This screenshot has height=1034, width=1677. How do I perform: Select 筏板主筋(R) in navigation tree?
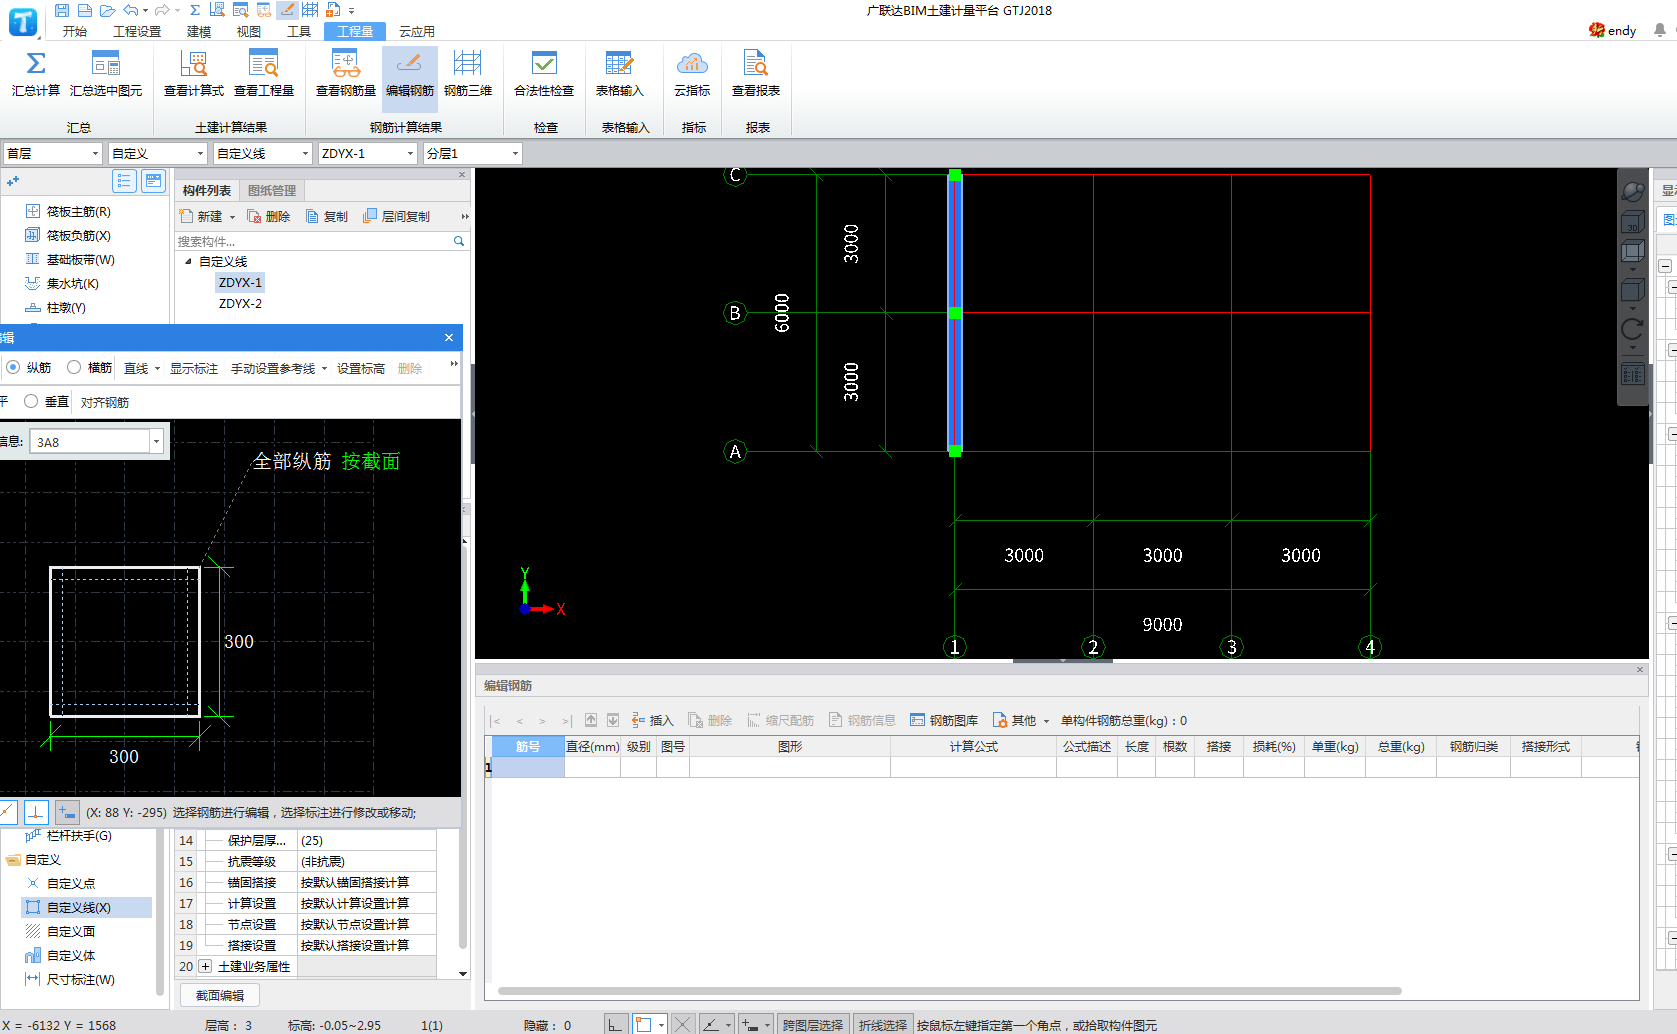(79, 211)
